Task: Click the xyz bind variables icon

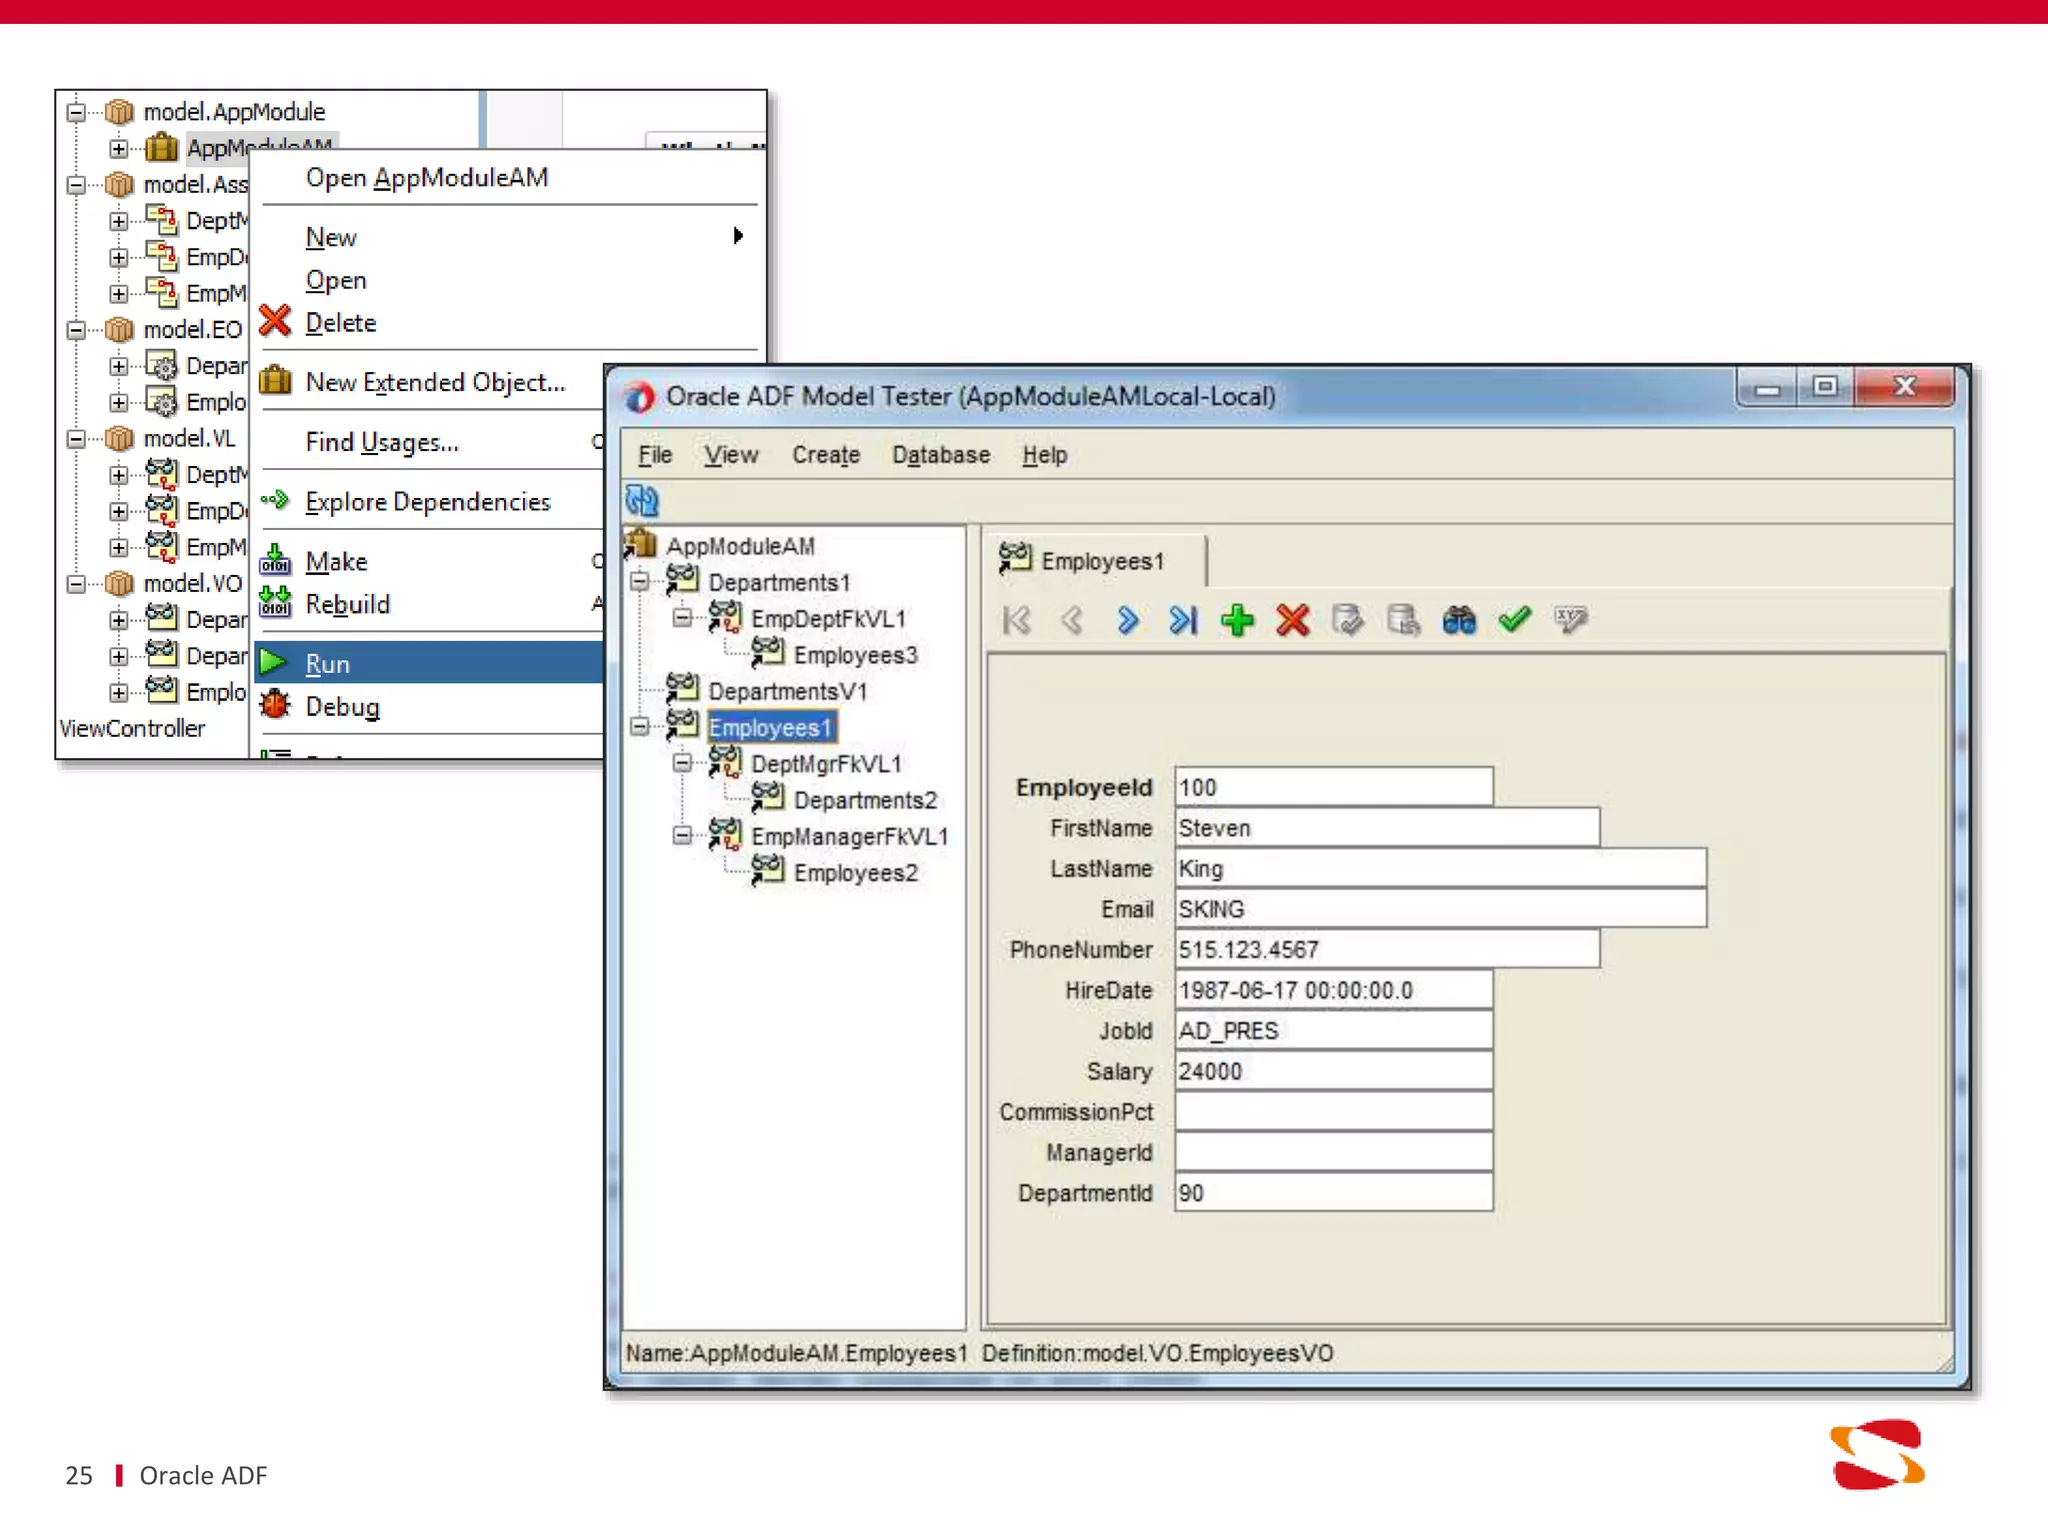Action: 1571,620
